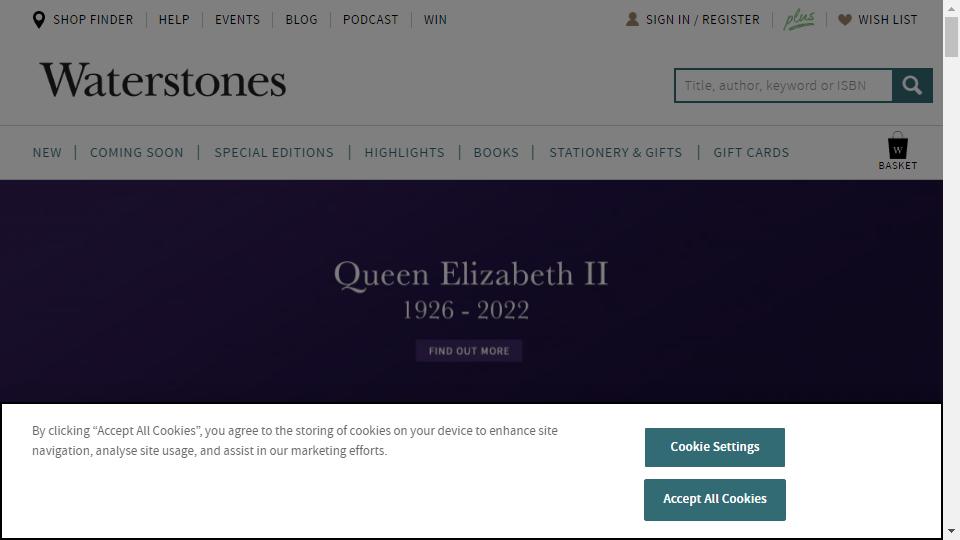The image size is (960, 540).
Task: Select Special Editions in the navigation
Action: [x=274, y=152]
